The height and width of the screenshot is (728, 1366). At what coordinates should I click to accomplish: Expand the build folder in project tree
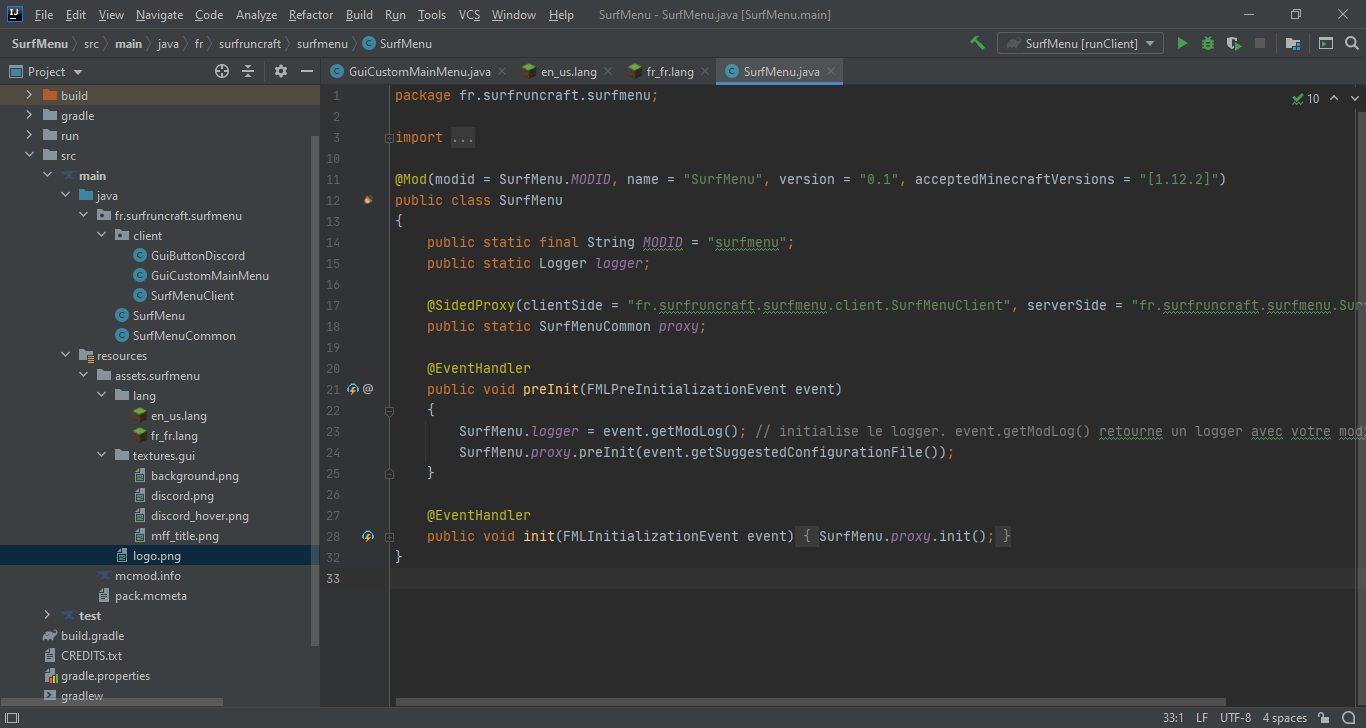coord(29,95)
